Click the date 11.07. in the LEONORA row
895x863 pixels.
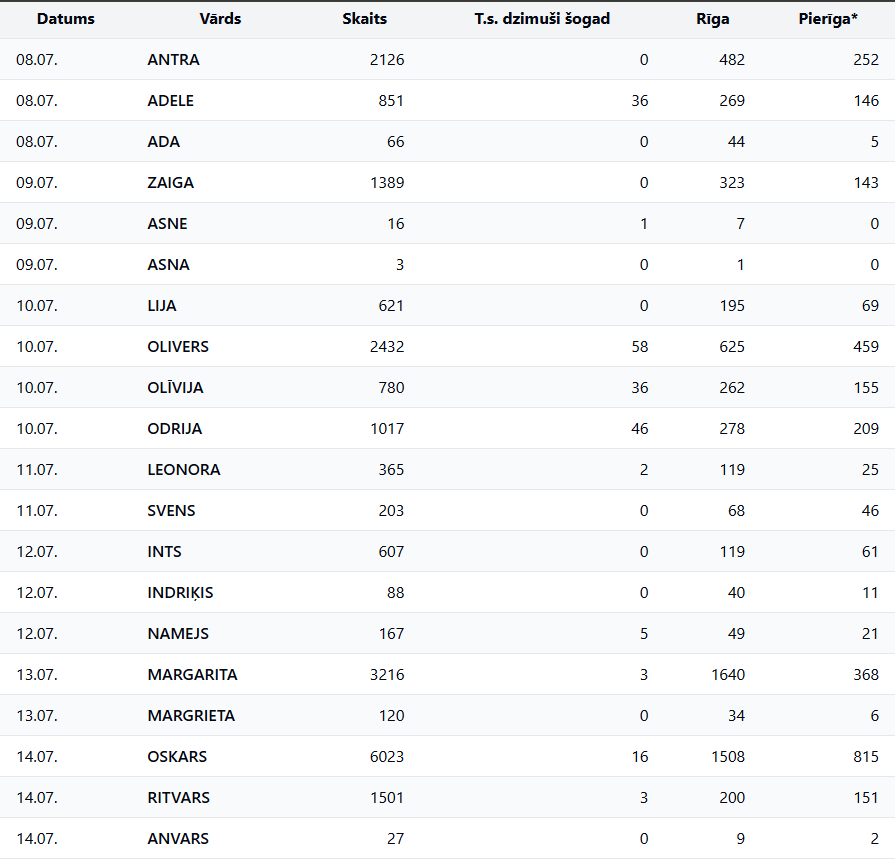[x=37, y=470]
